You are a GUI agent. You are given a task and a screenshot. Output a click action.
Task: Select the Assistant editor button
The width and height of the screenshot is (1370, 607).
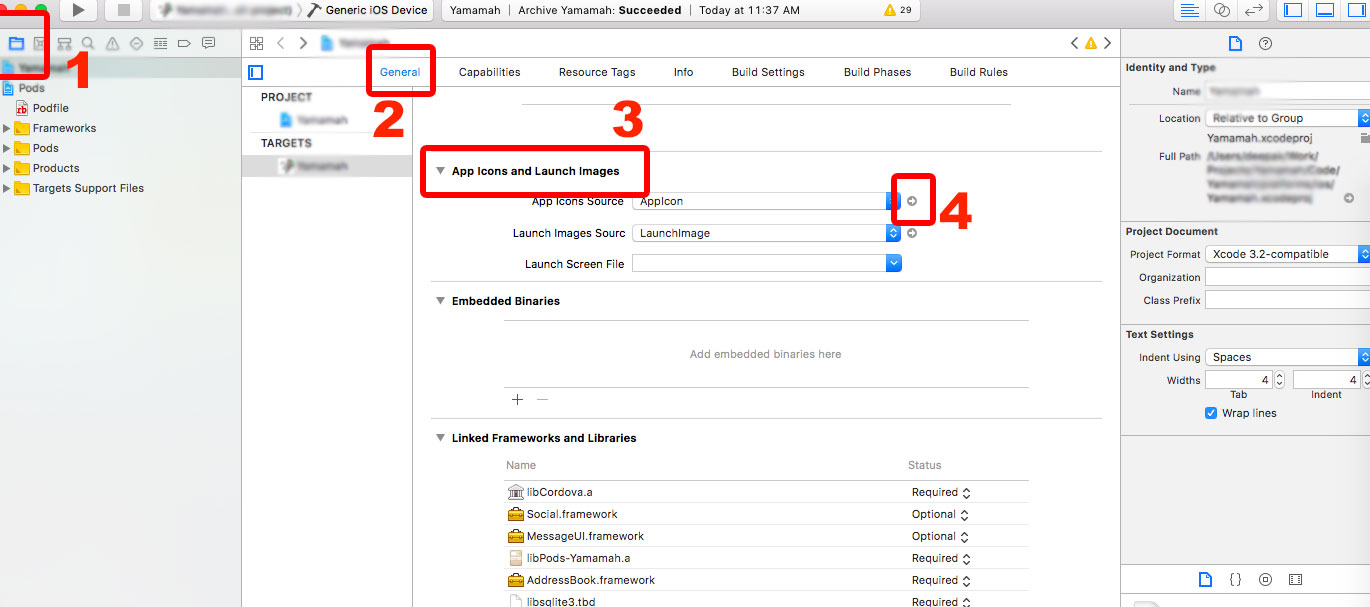1221,10
